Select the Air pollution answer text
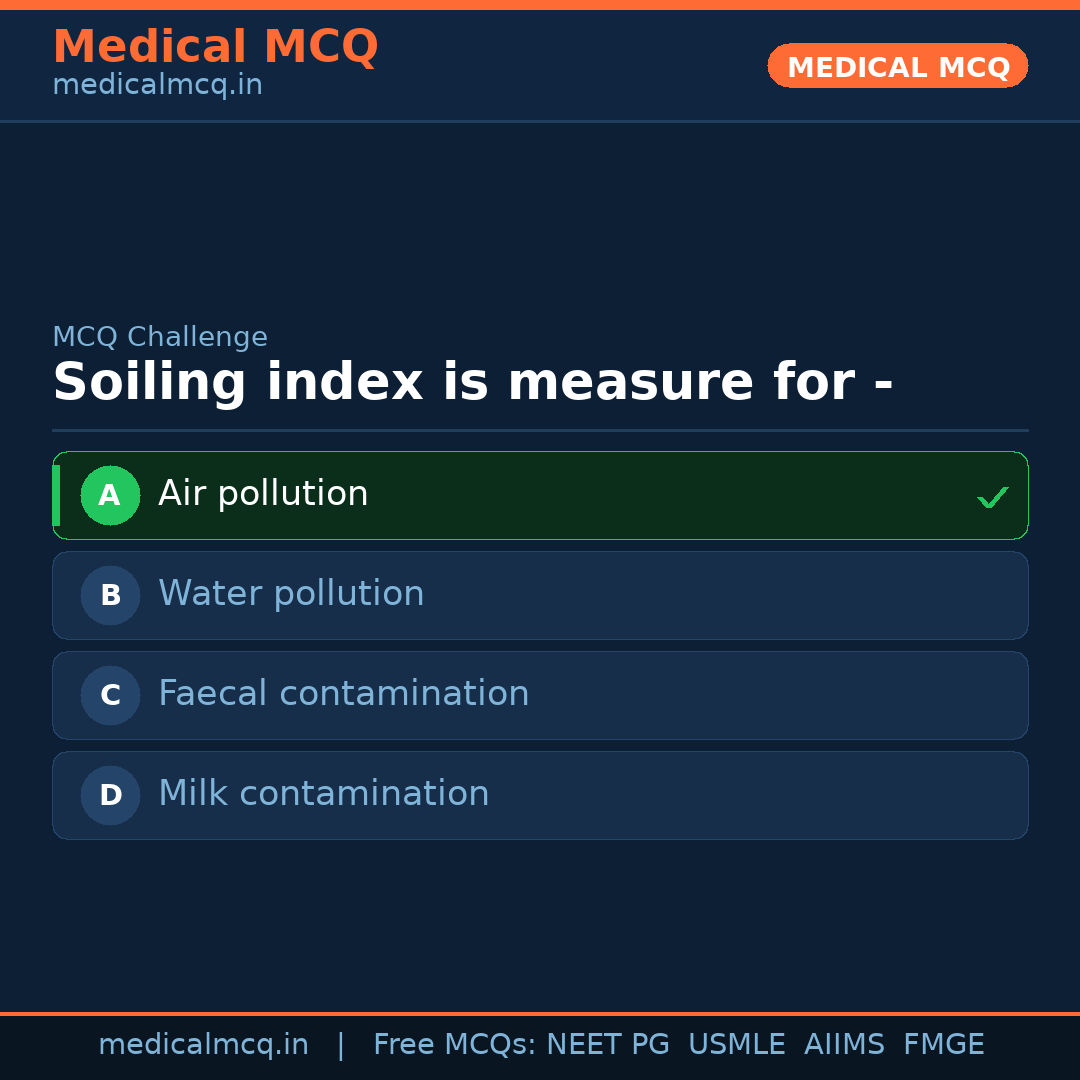The height and width of the screenshot is (1080, 1080). (x=263, y=494)
